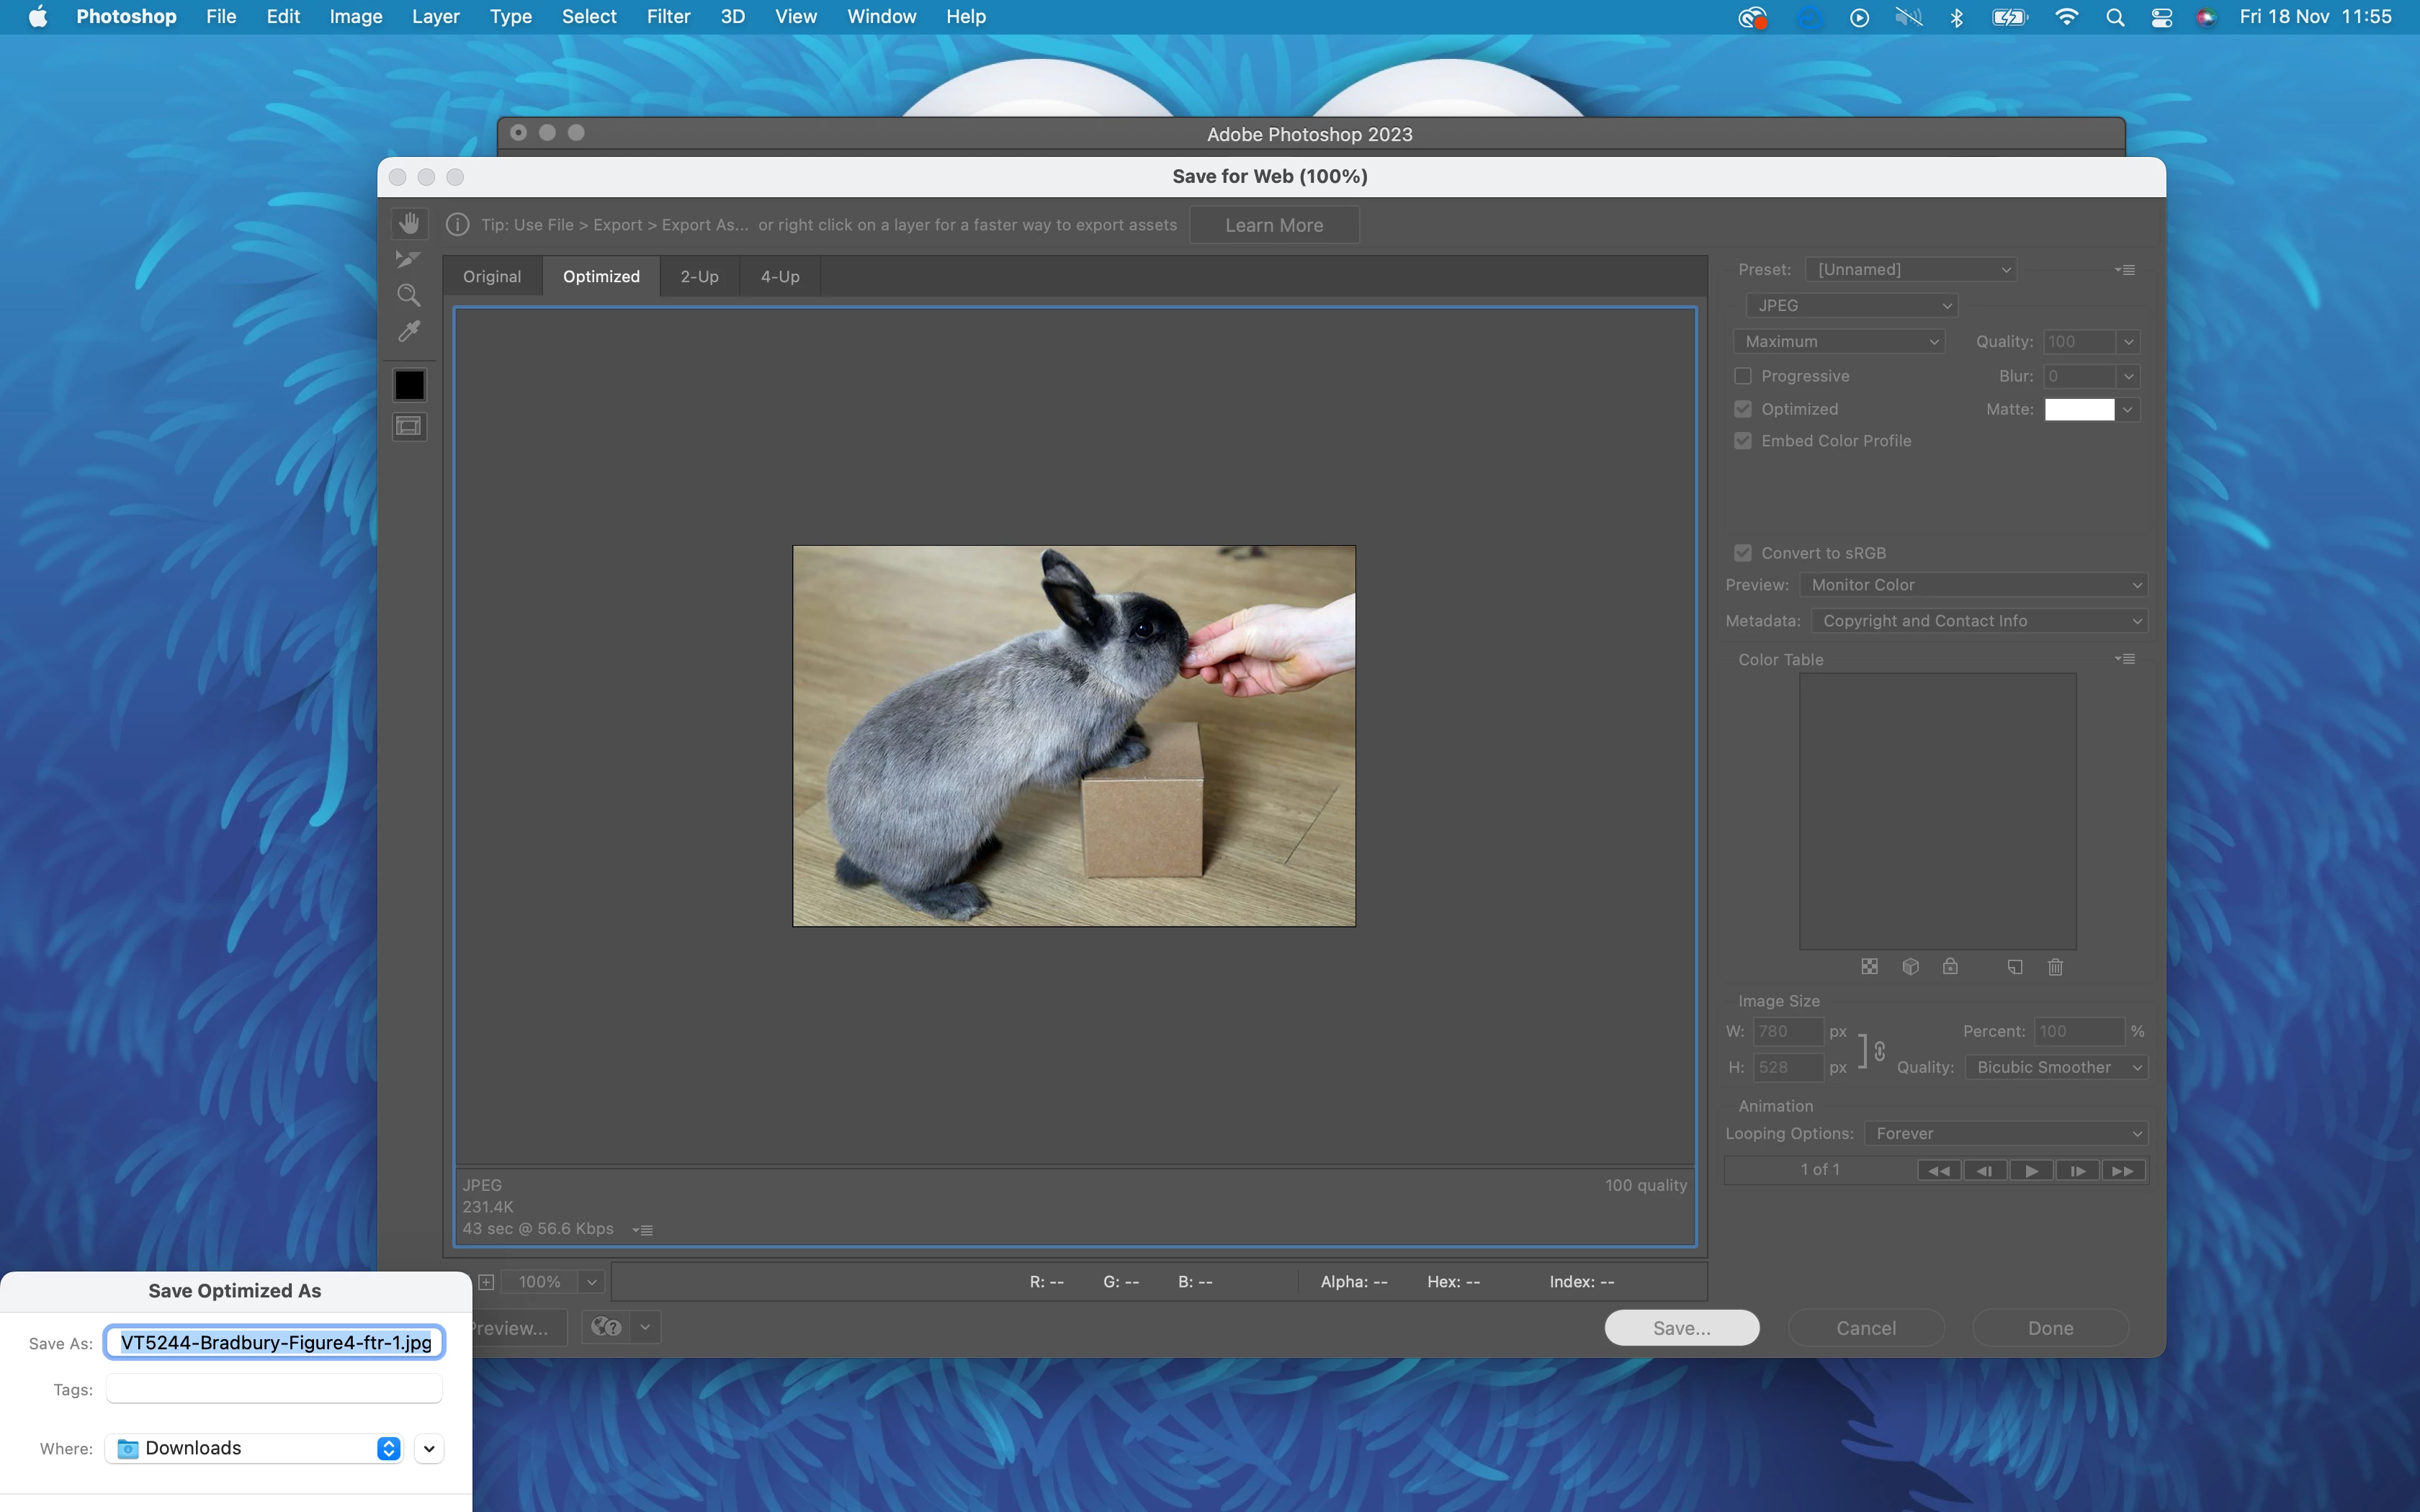
Task: Select the Hand tool
Action: tap(409, 223)
